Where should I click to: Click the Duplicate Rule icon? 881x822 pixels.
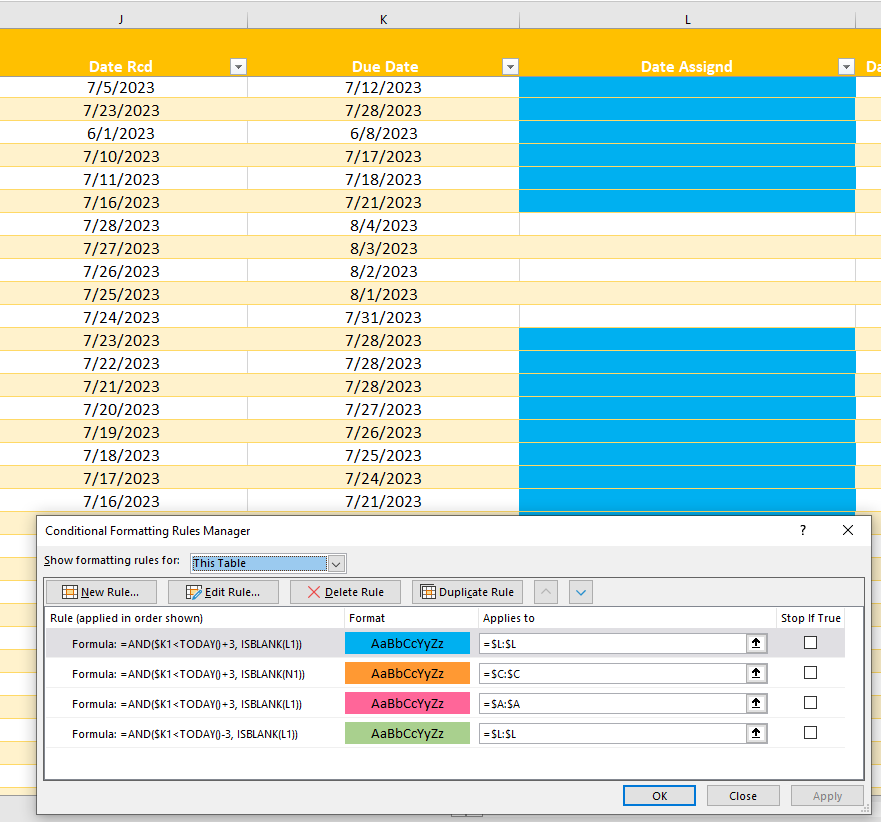(x=427, y=591)
